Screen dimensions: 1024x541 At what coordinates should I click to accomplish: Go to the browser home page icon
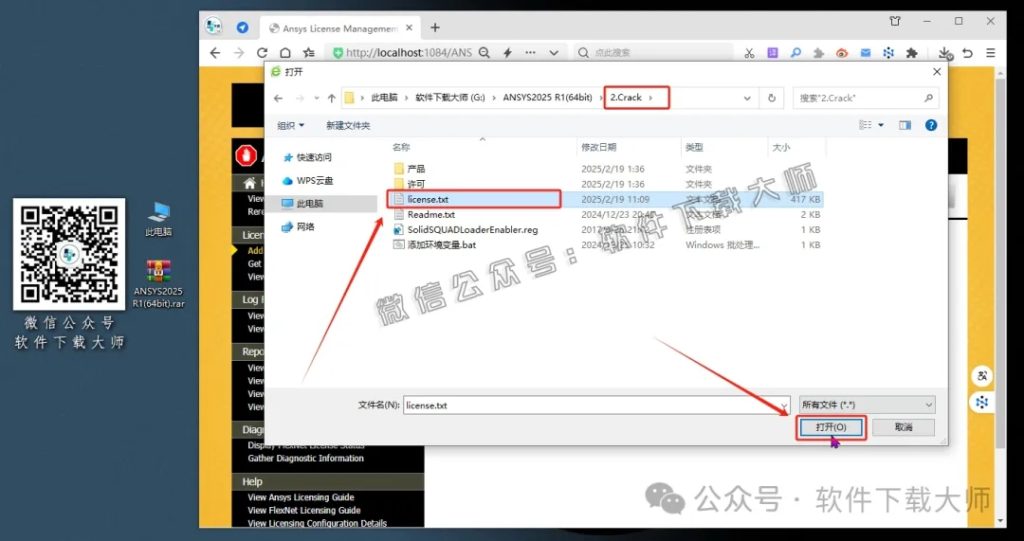click(285, 53)
